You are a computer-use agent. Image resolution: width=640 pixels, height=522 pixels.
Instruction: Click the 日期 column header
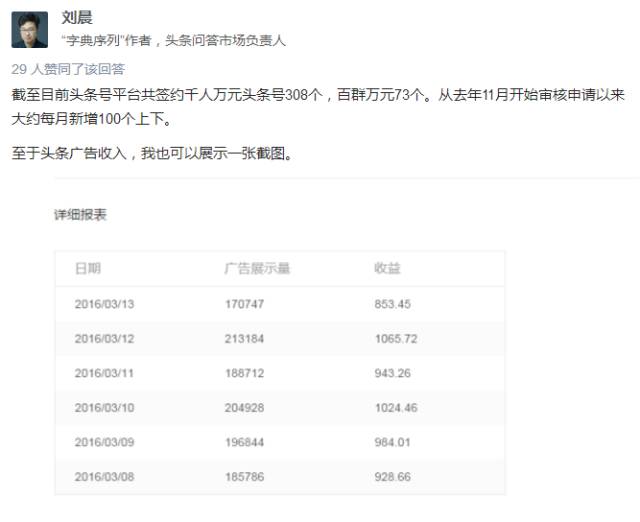coord(88,268)
